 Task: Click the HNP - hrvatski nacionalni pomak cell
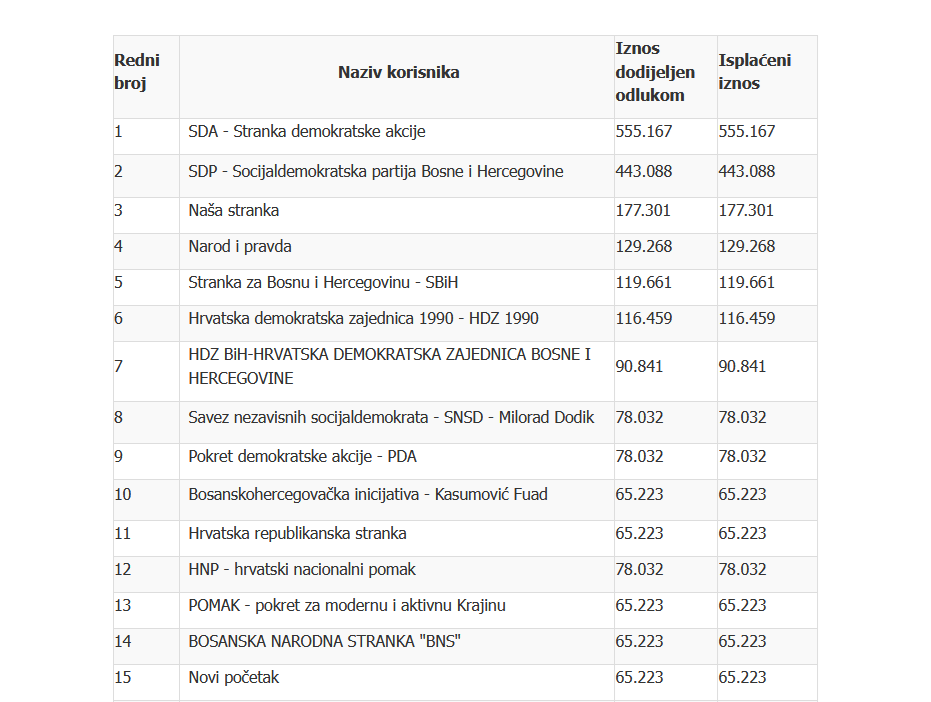coord(397,575)
